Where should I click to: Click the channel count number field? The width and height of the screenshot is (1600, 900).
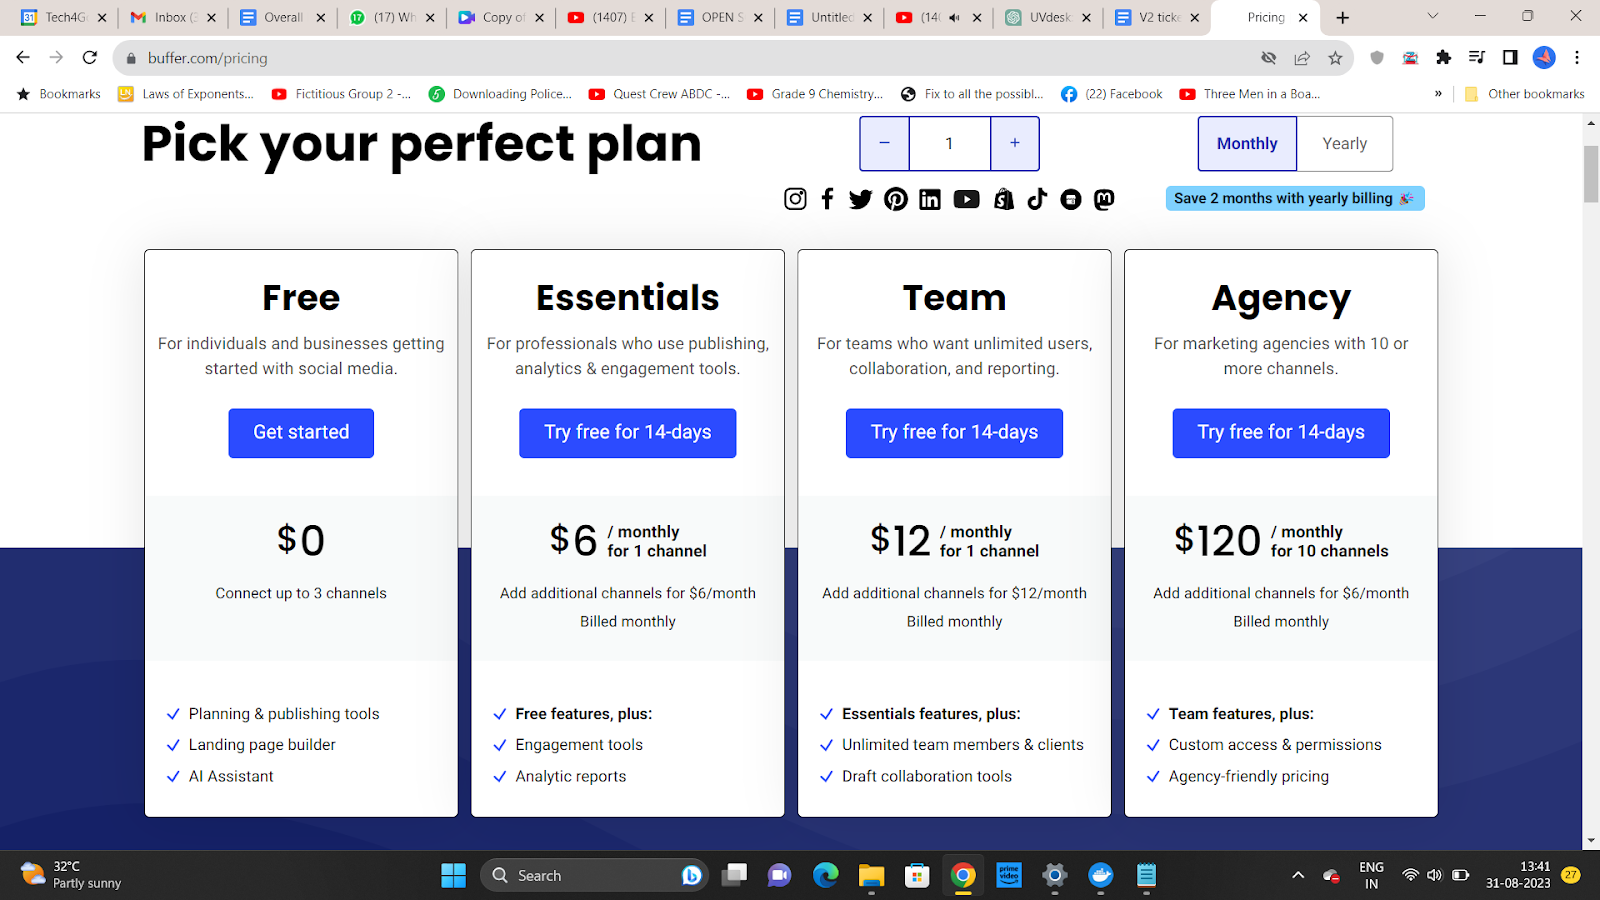point(949,143)
